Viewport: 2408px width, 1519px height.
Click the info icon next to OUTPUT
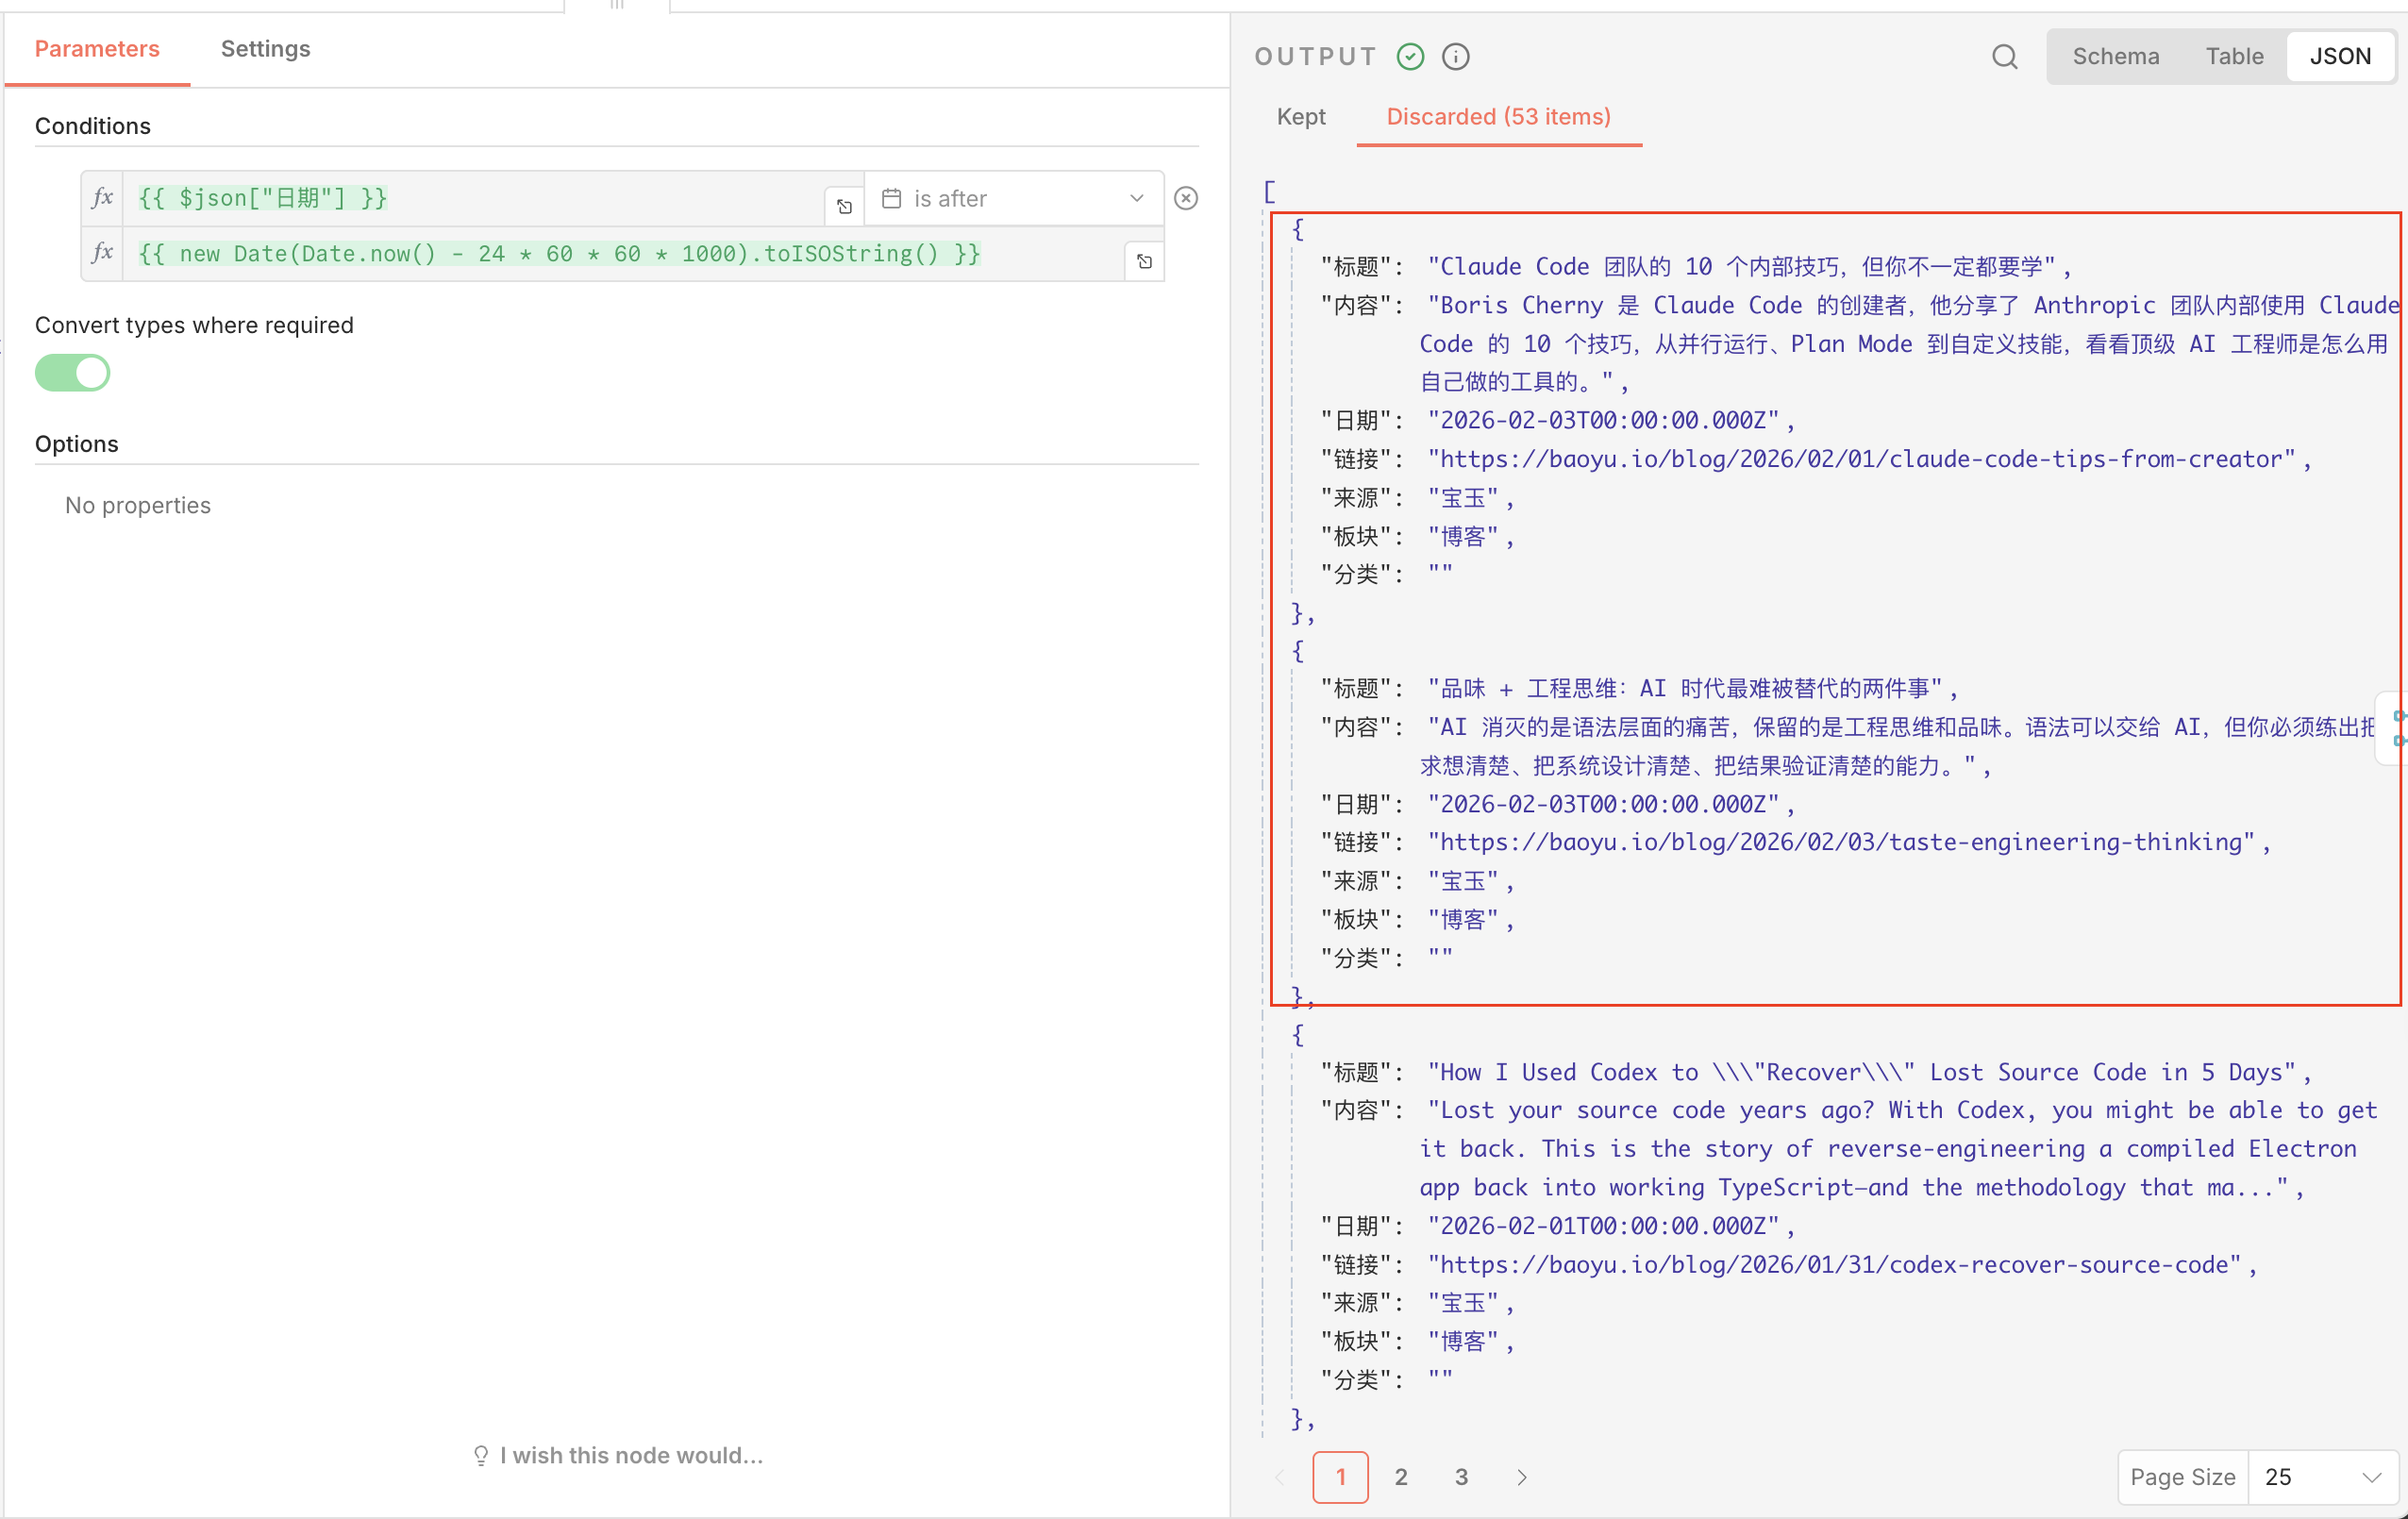(x=1456, y=57)
